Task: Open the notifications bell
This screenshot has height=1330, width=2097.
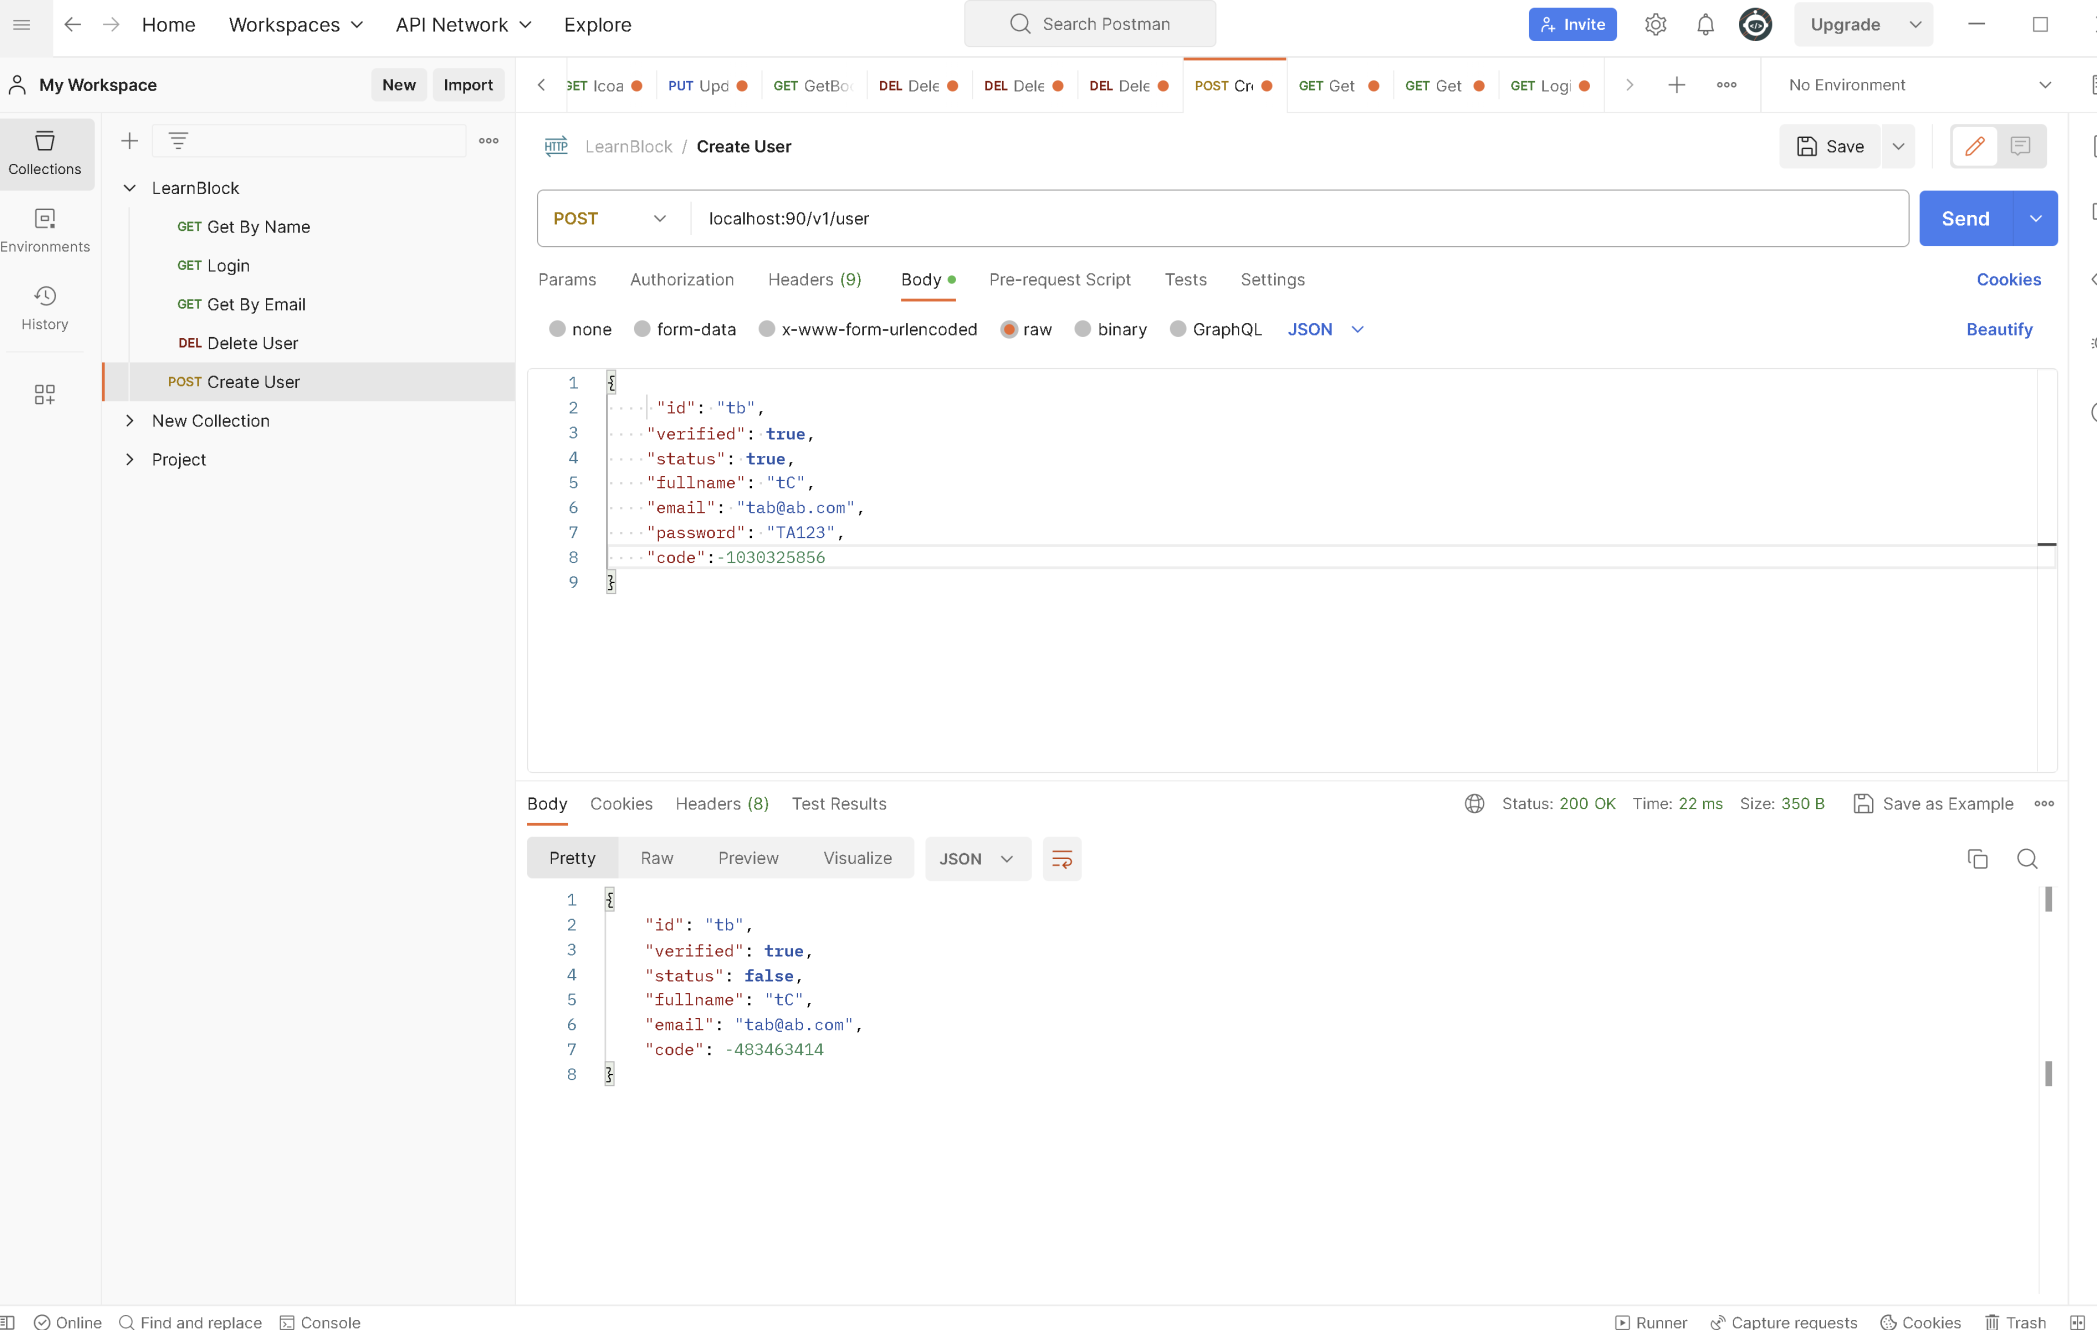Action: (1705, 25)
